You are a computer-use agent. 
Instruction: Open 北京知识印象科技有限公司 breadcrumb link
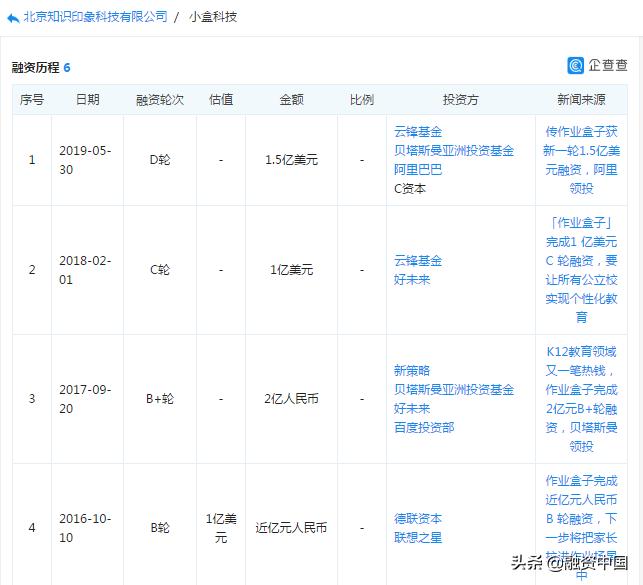click(x=96, y=17)
